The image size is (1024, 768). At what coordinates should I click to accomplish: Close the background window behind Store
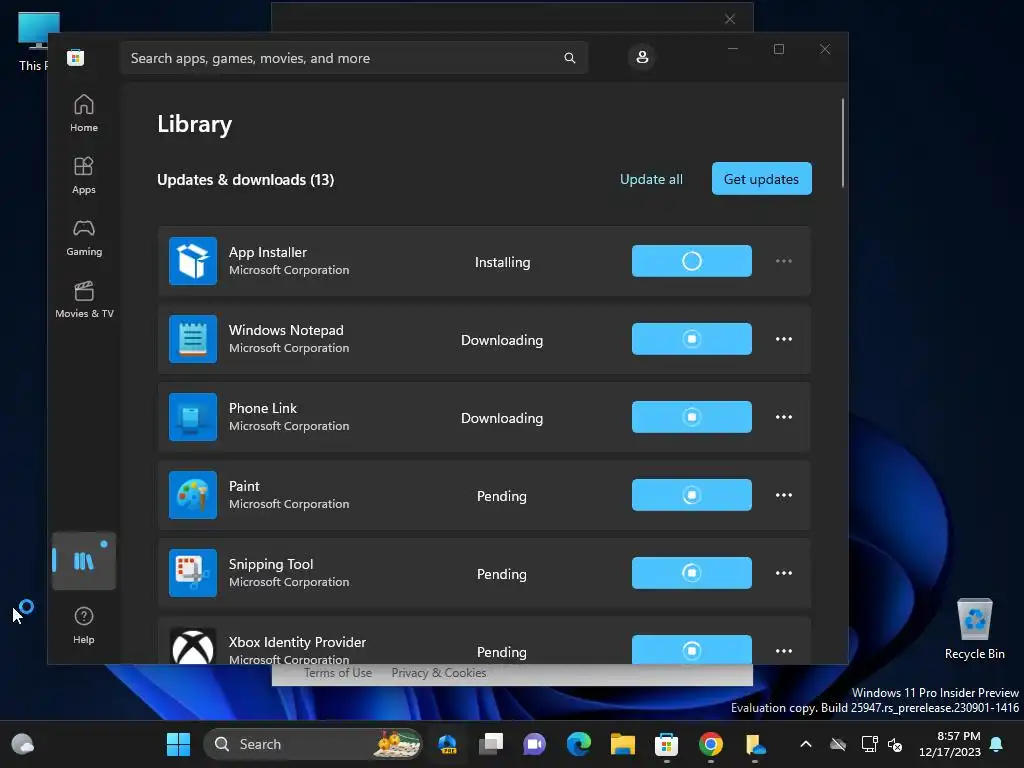tap(730, 19)
